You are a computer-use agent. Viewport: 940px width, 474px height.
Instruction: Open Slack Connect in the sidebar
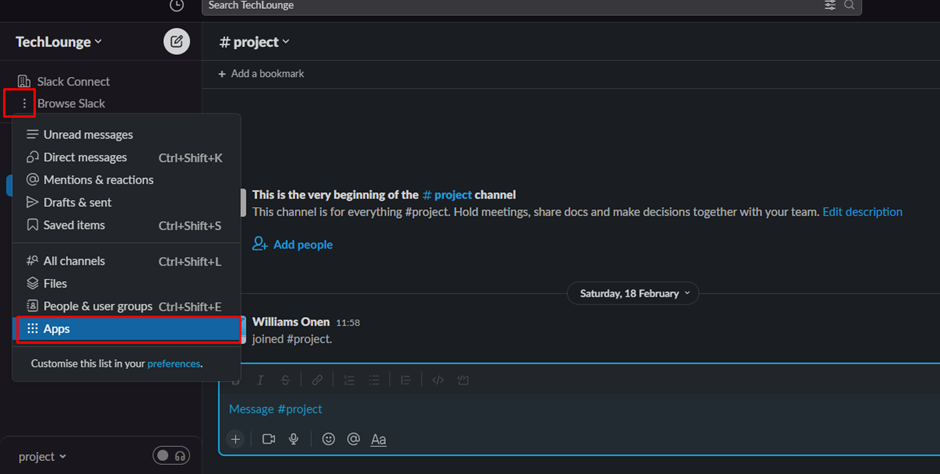[73, 81]
